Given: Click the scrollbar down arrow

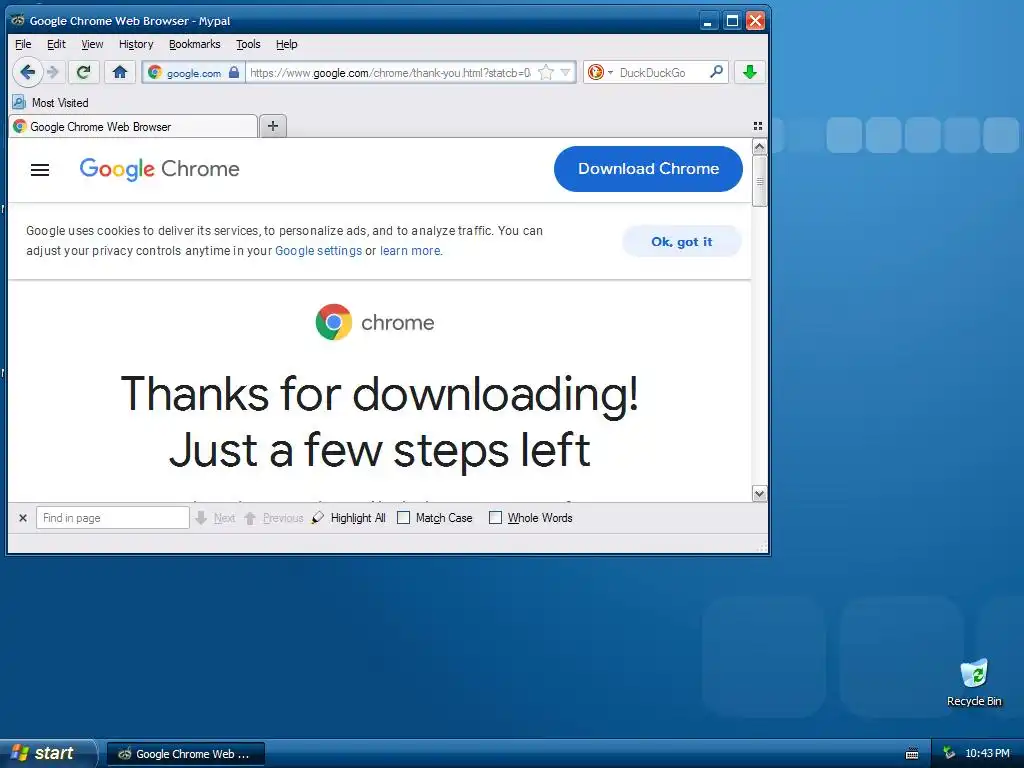Looking at the screenshot, I should click(759, 494).
